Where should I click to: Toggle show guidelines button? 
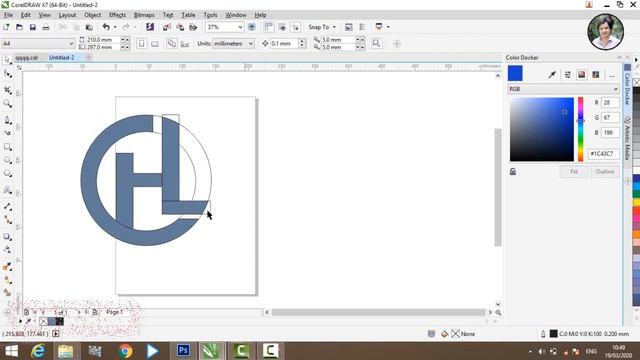tap(296, 27)
